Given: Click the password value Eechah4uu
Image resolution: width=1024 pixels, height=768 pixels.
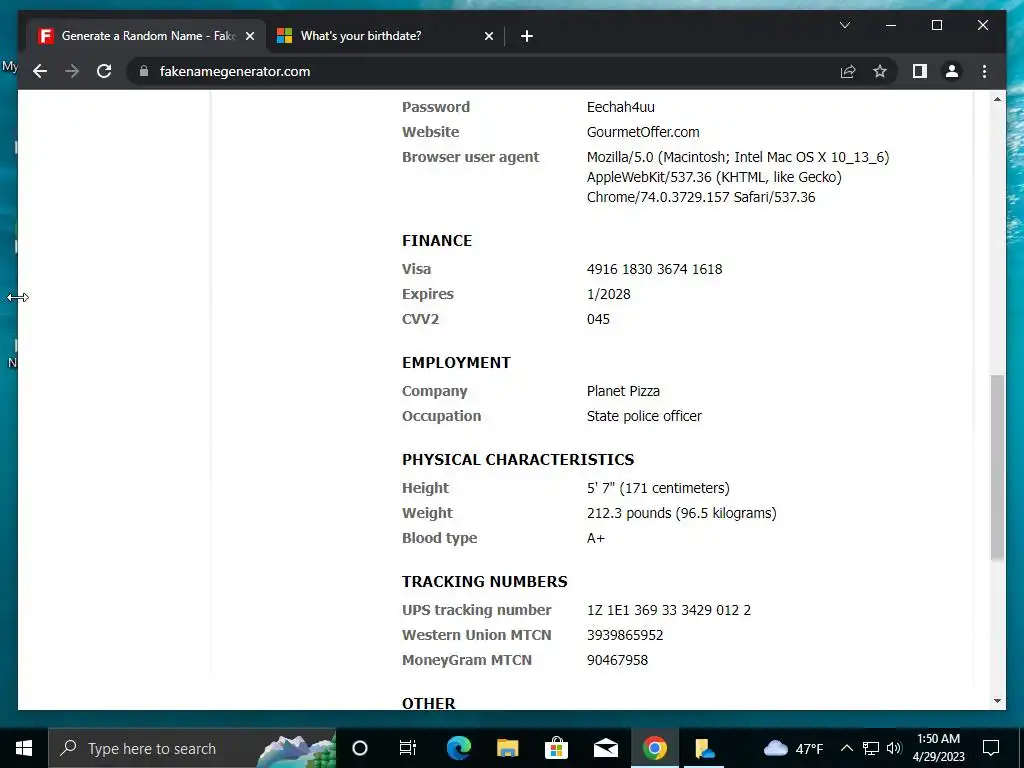Looking at the screenshot, I should (x=620, y=107).
